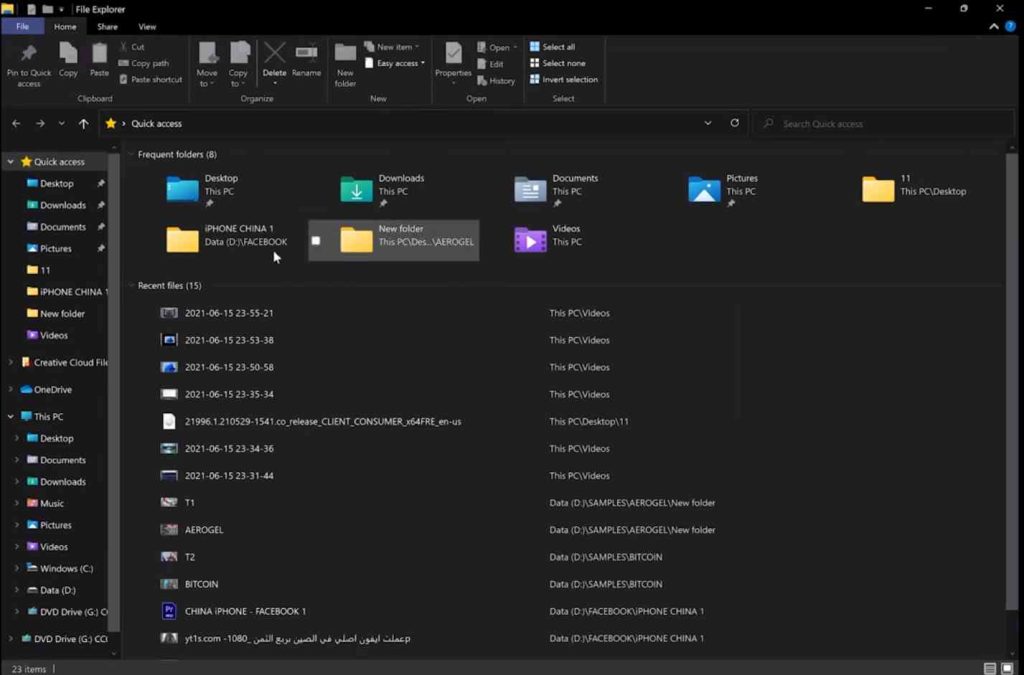Click the Search Quick access box

pyautogui.click(x=883, y=123)
